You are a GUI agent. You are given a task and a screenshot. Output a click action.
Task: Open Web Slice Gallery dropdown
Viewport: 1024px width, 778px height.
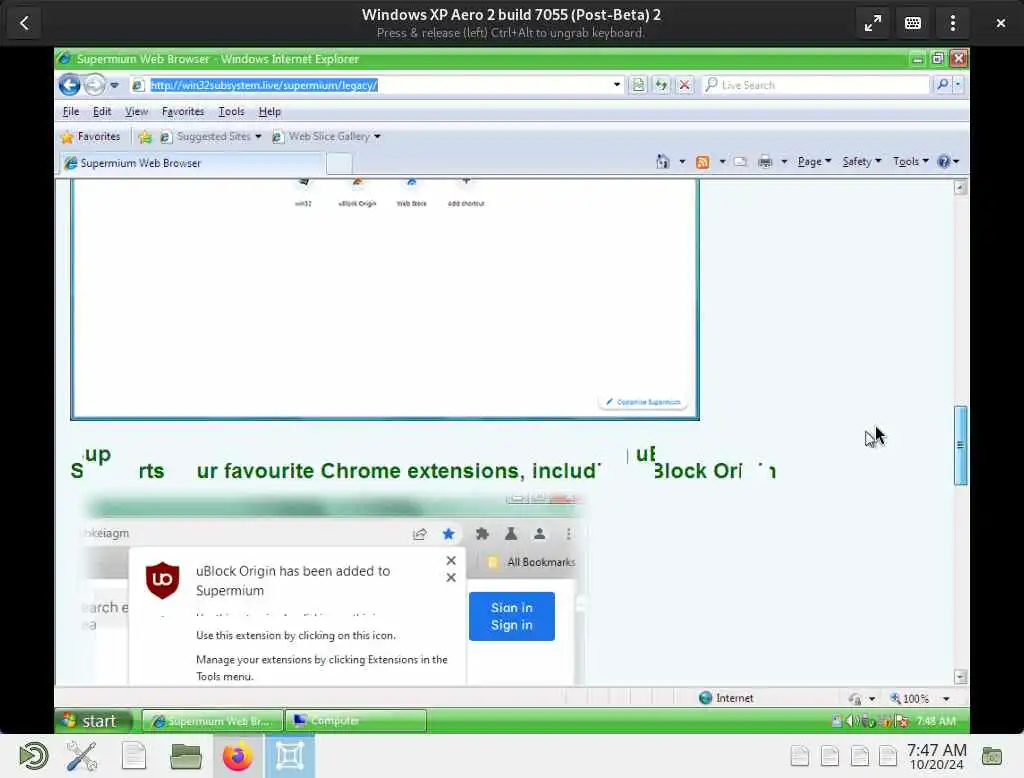327,137
